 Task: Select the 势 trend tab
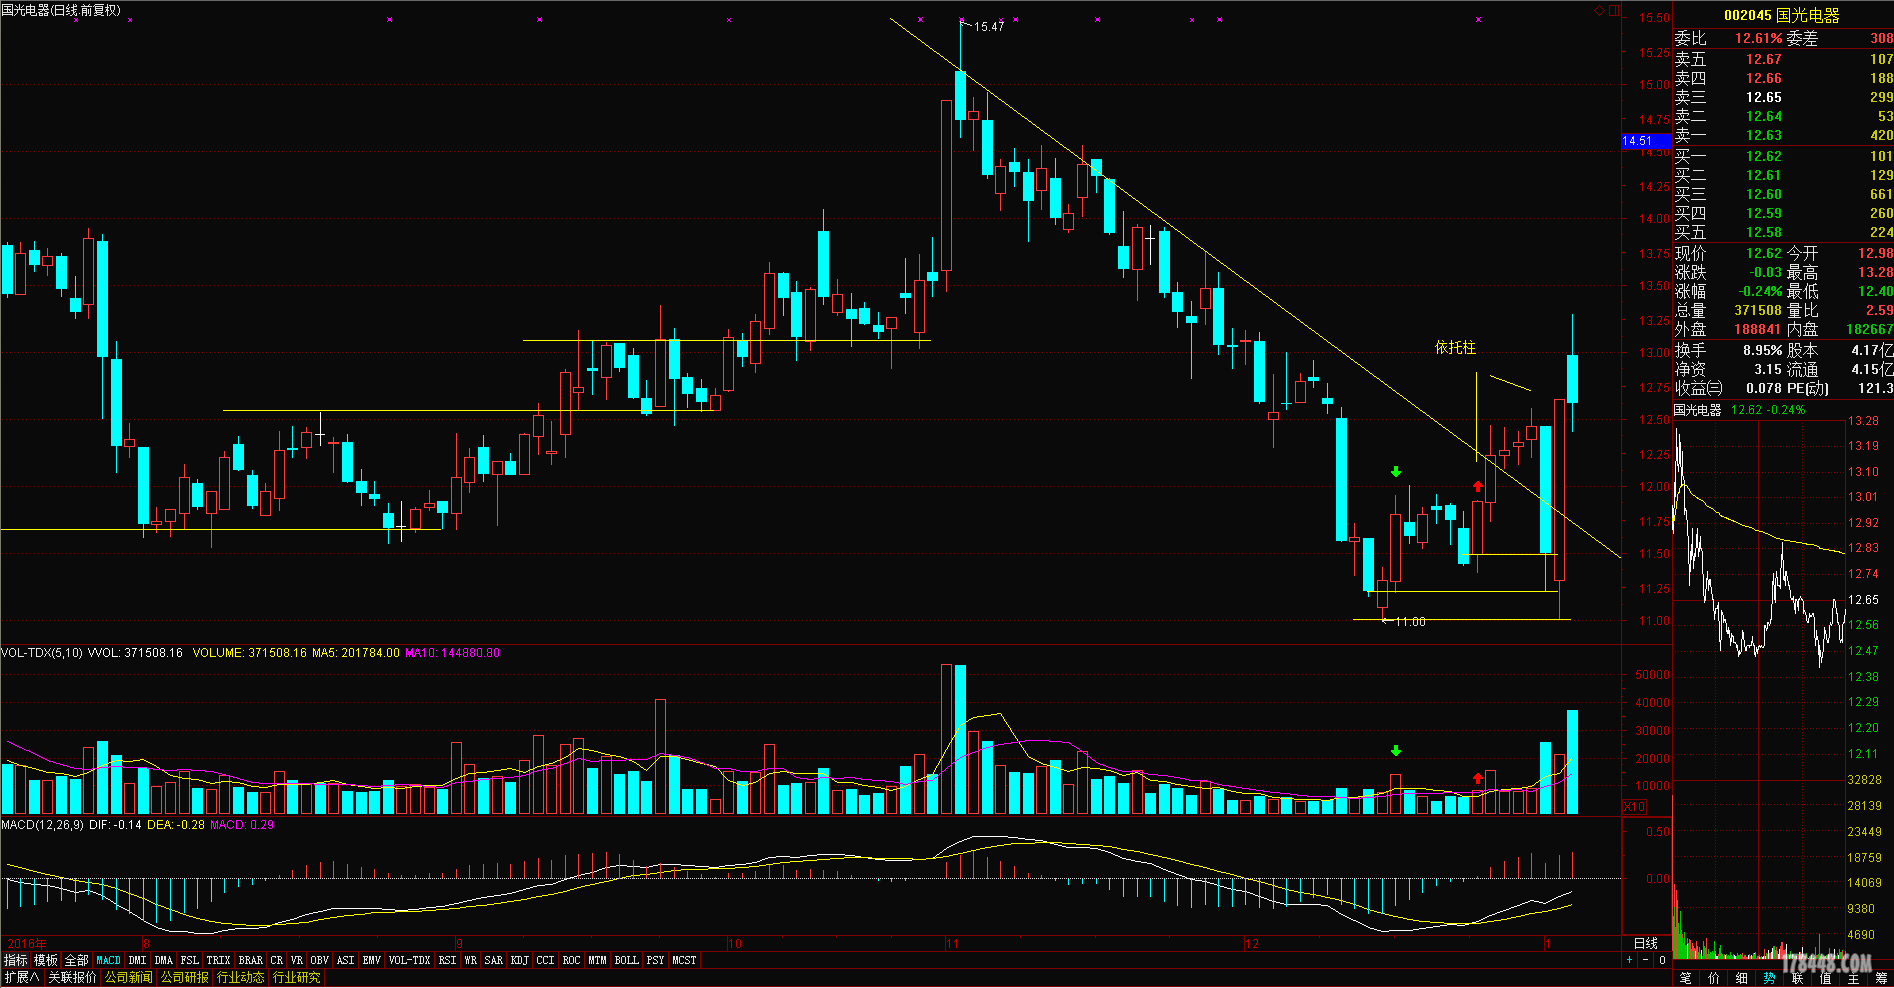coord(1770,978)
